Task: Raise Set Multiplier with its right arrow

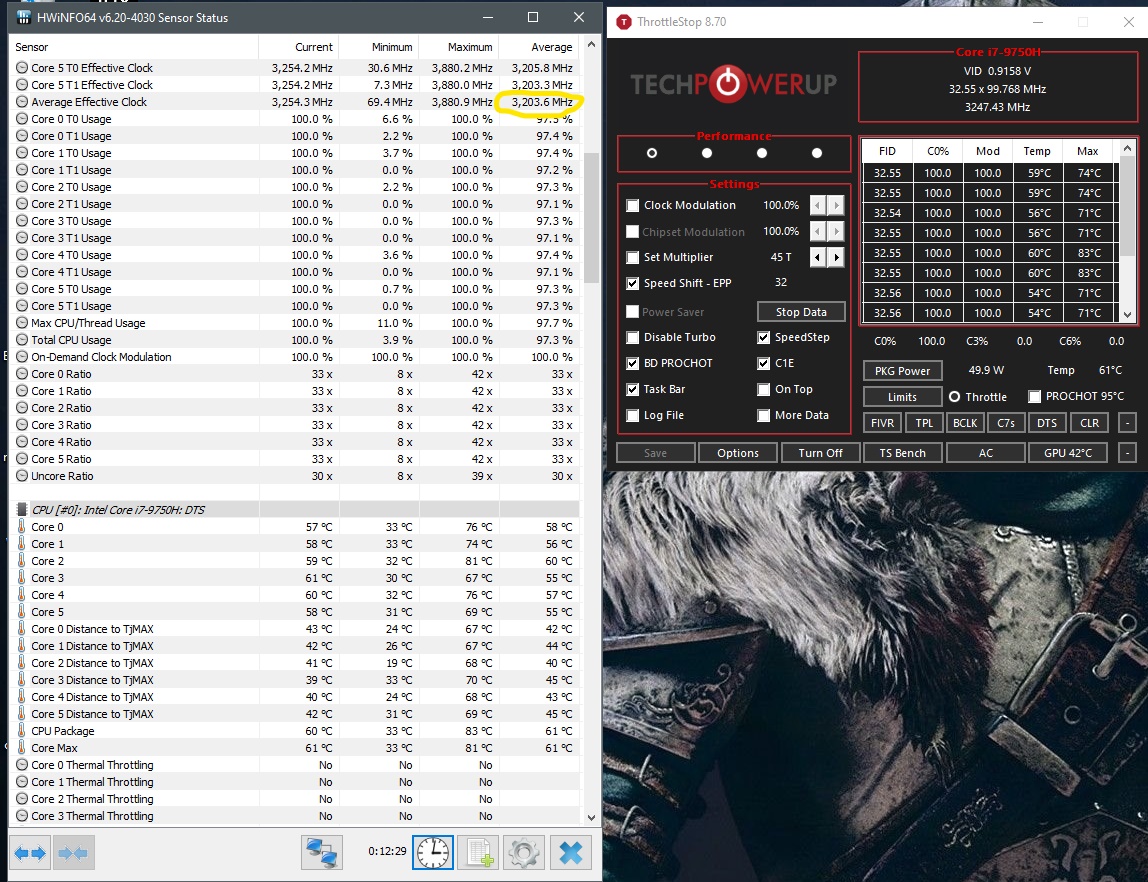Action: click(x=836, y=257)
